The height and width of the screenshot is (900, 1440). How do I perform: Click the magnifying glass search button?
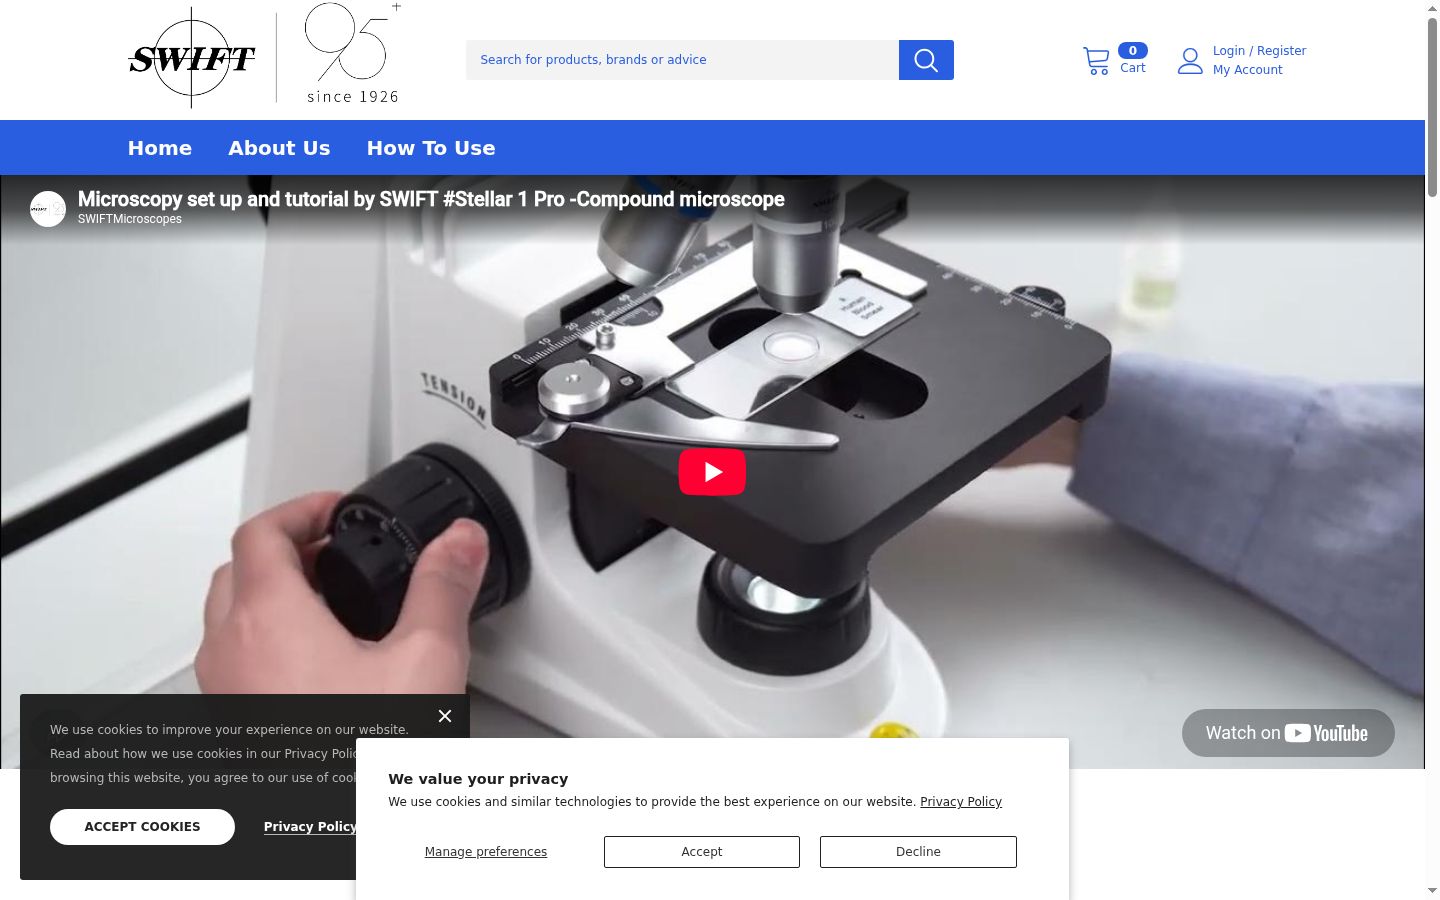926,60
